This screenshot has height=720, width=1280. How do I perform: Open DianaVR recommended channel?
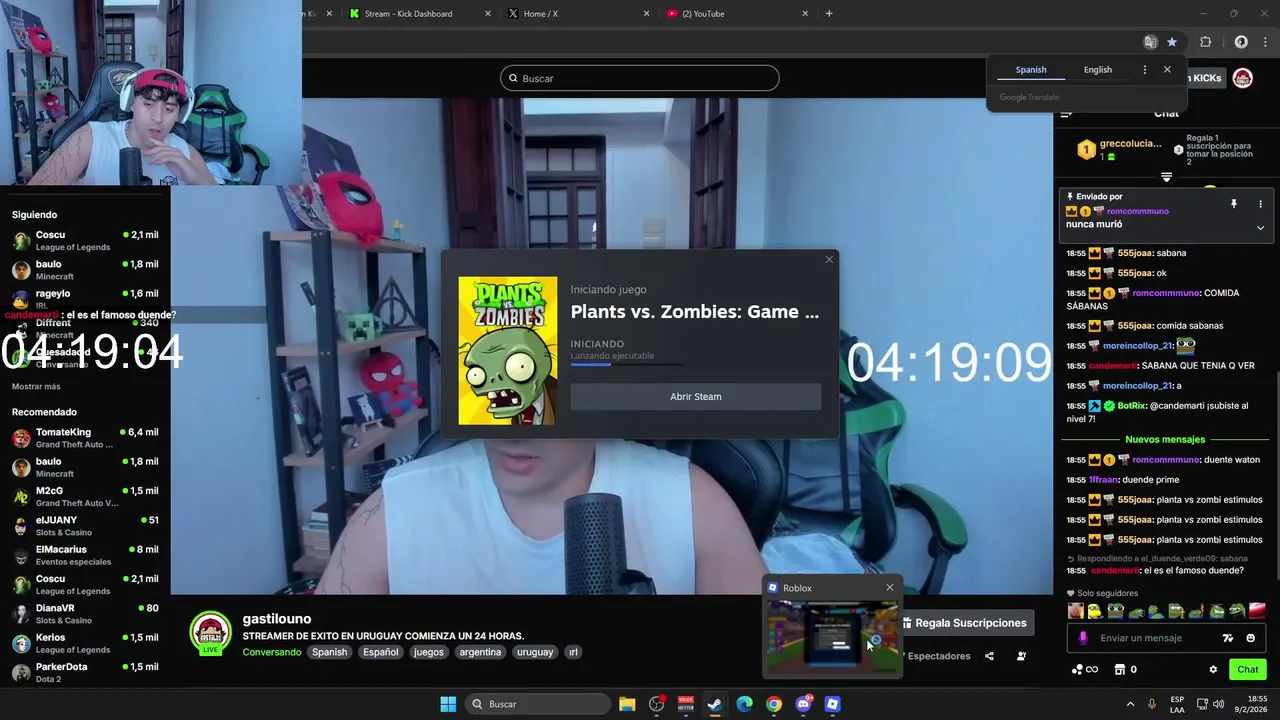click(85, 613)
